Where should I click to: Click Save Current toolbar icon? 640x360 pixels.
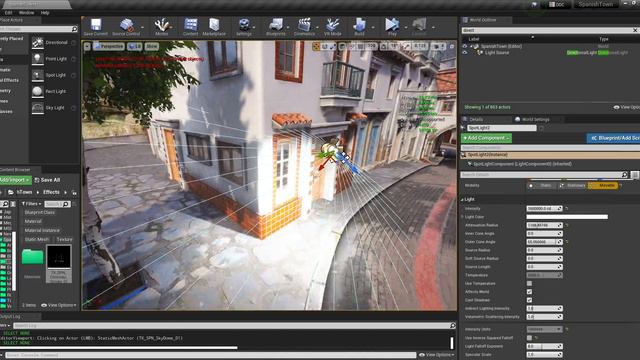pyautogui.click(x=96, y=27)
